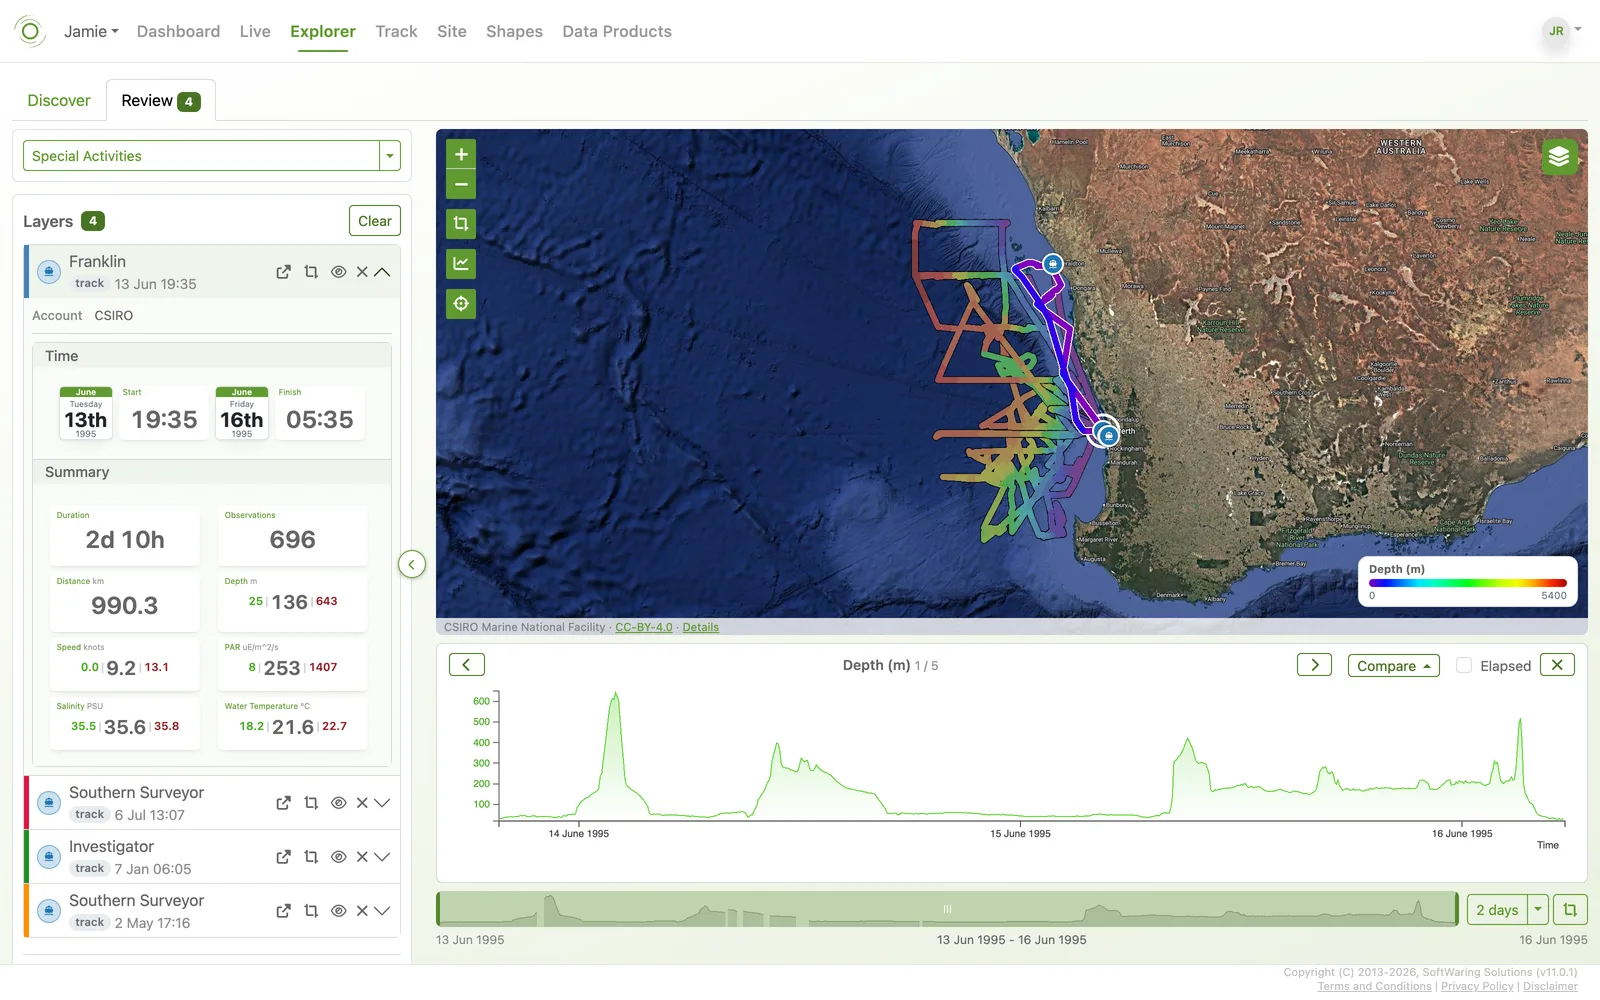This screenshot has height=1000, width=1600.
Task: Collapse the Franklin layer details
Action: point(382,272)
